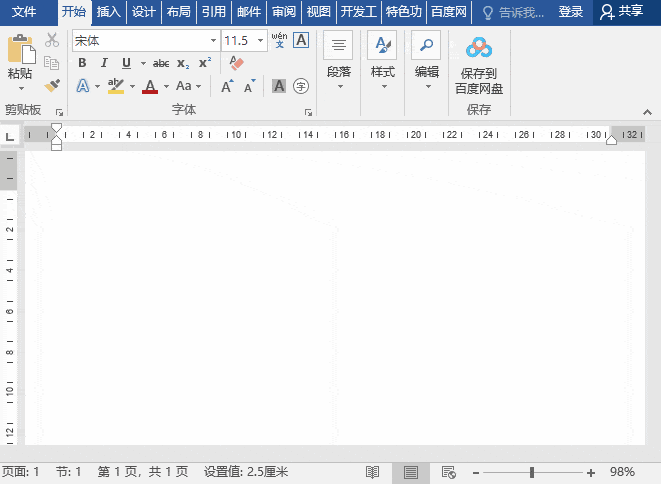661x484 pixels.
Task: Switch to the 视图 tab
Action: 319,12
